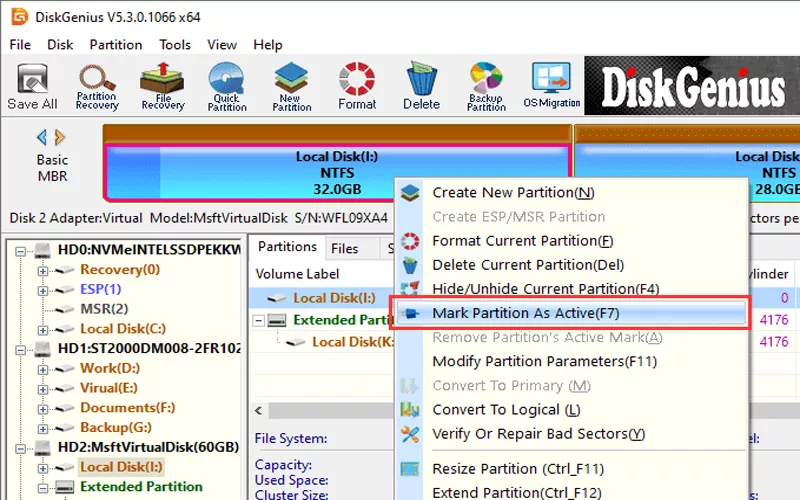The height and width of the screenshot is (500, 800).
Task: Select Extend Partition(Ctrl_F12) menu entry
Action: coord(570,492)
